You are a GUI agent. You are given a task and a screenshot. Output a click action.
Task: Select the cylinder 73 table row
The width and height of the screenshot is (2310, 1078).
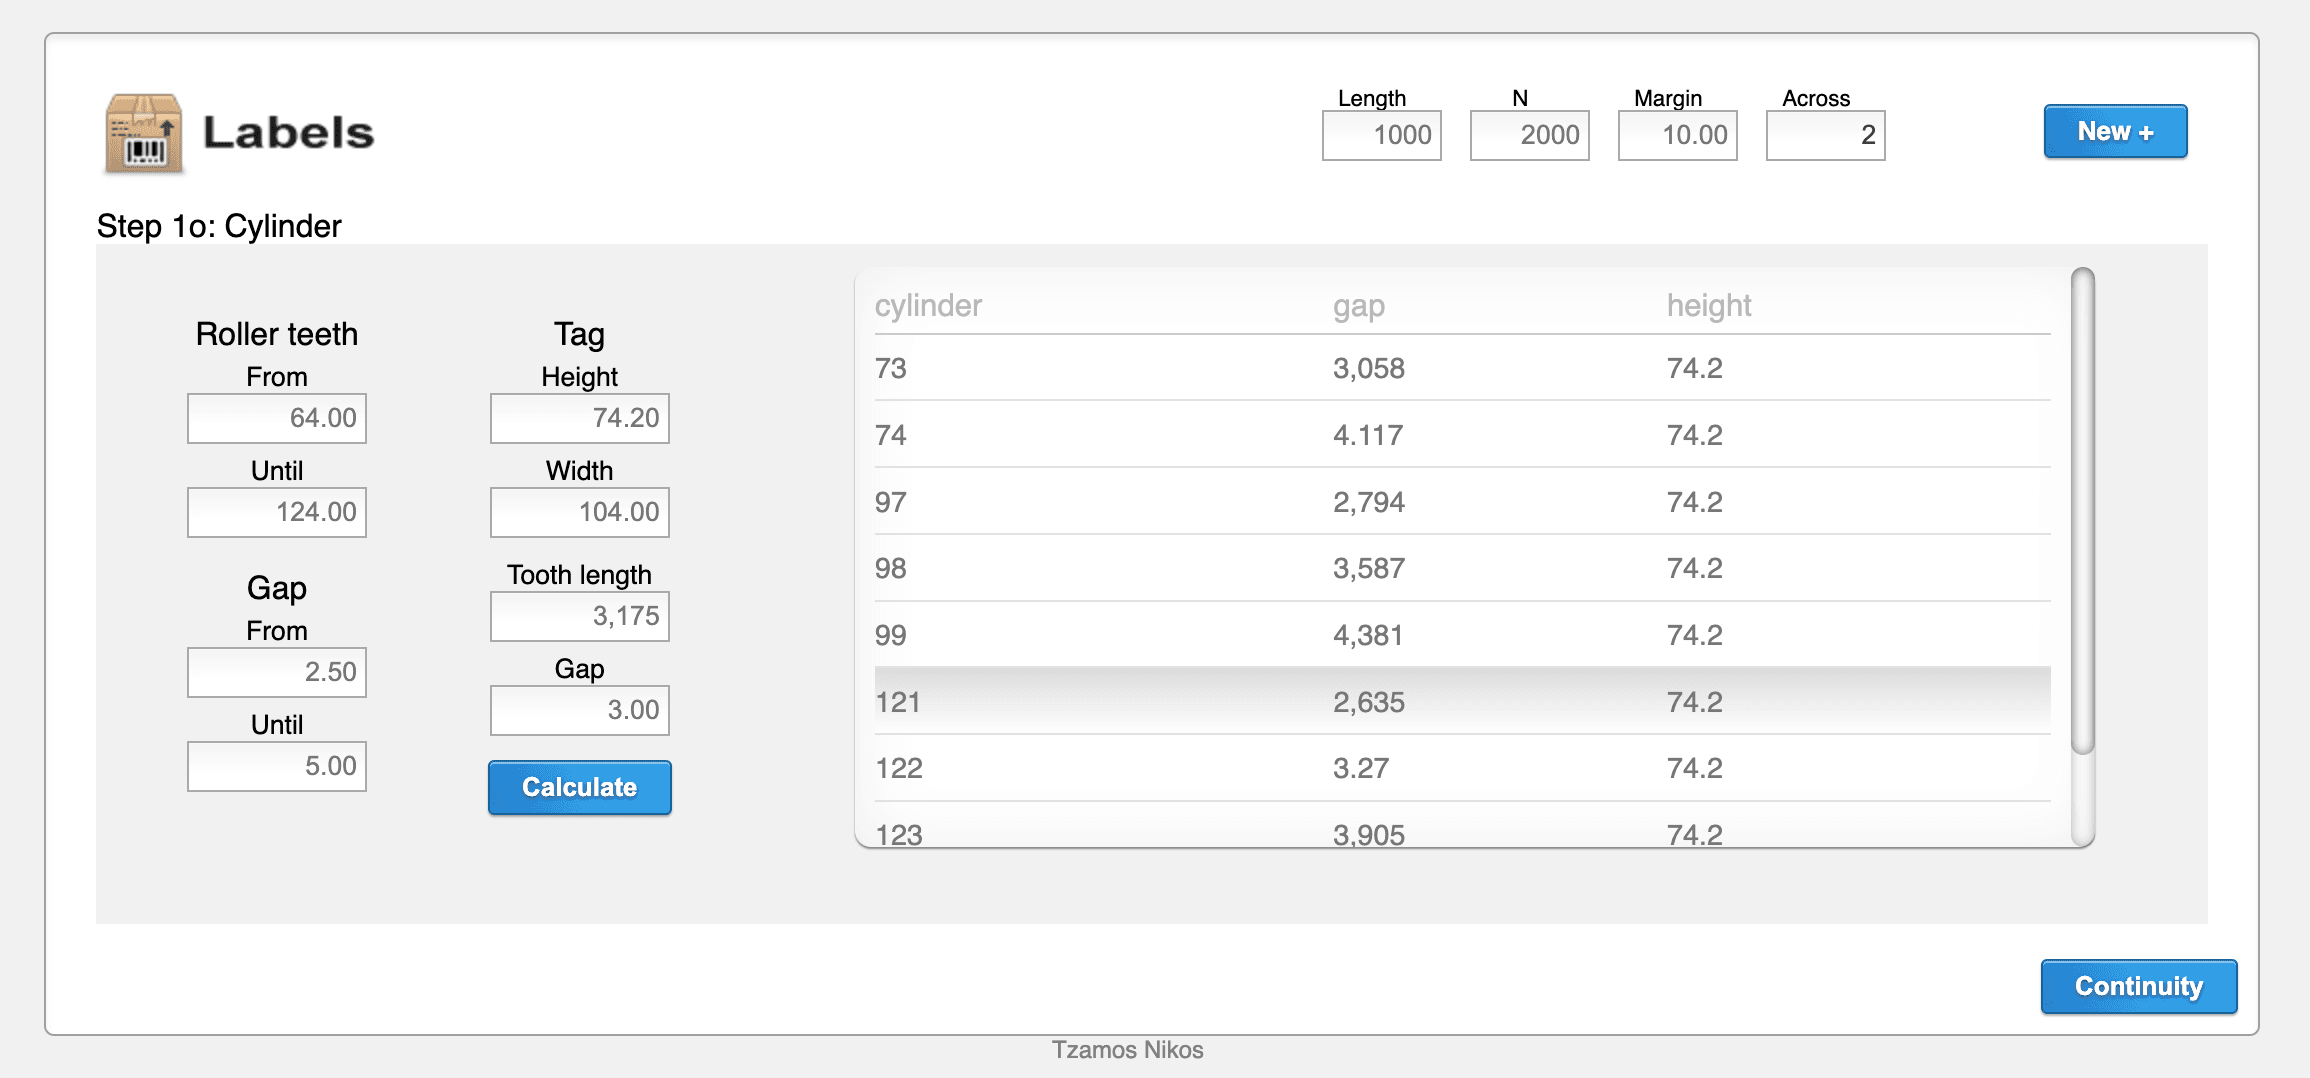pyautogui.click(x=1461, y=368)
